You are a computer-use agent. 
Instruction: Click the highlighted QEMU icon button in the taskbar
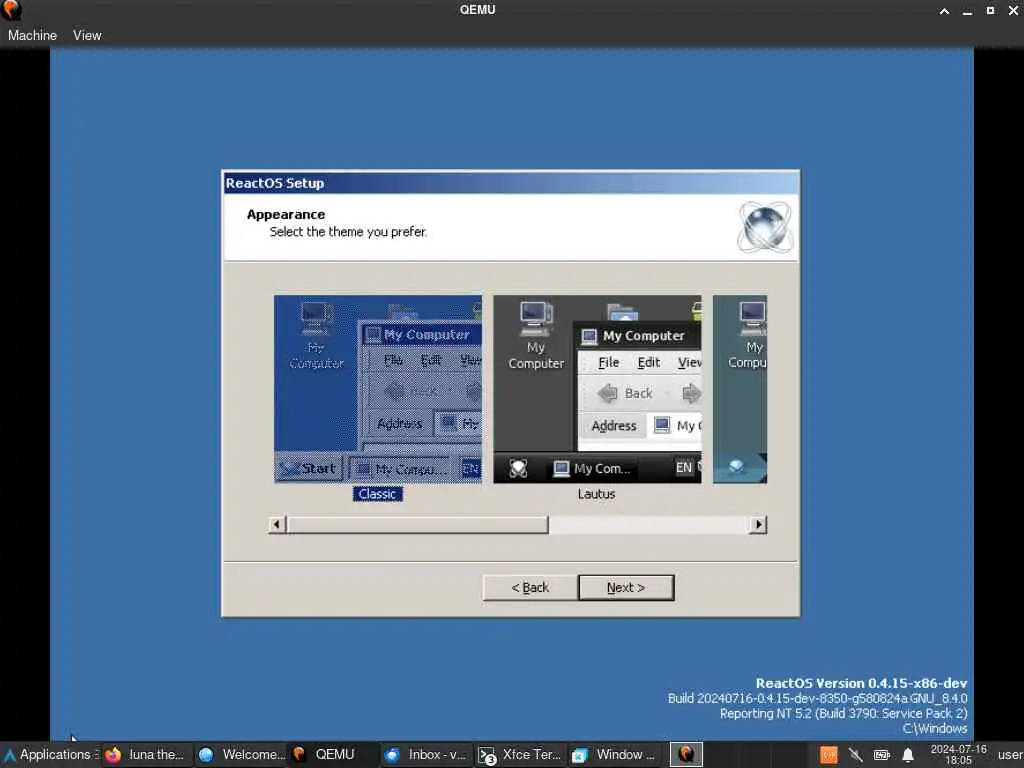[x=686, y=754]
